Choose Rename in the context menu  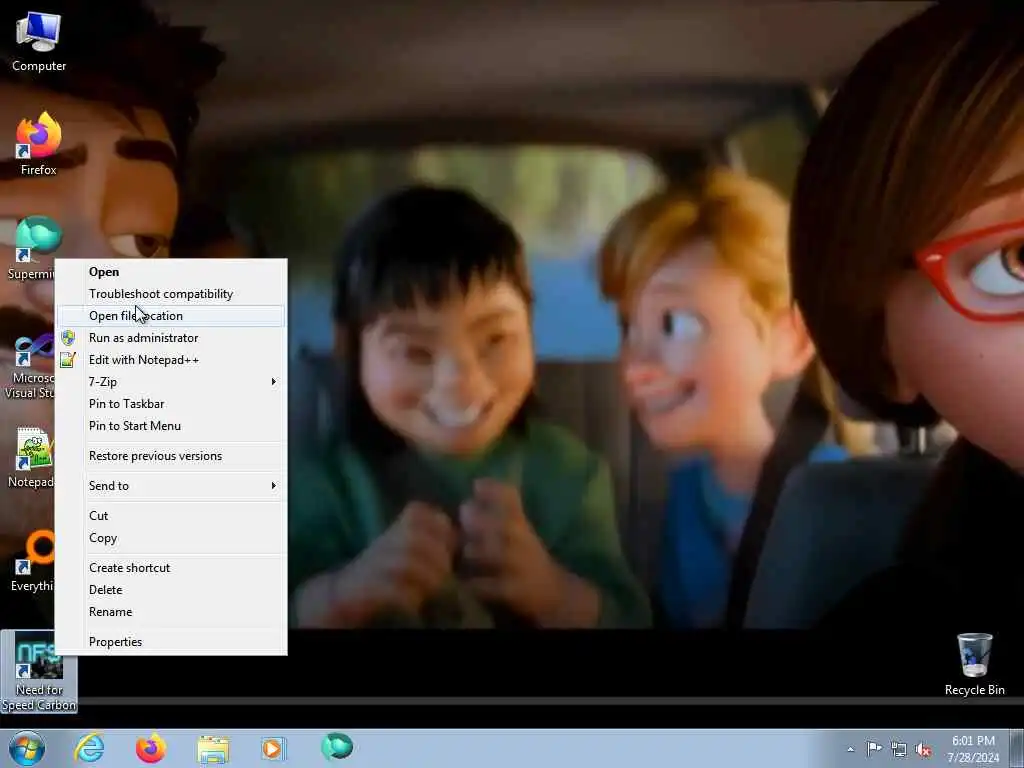coord(171,612)
